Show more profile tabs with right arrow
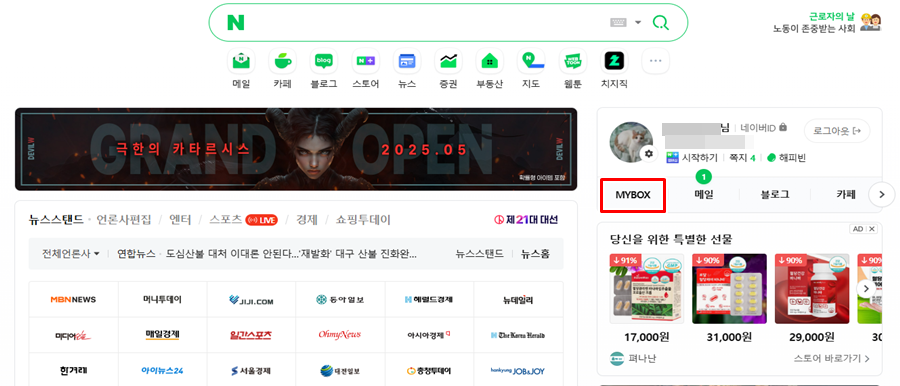The width and height of the screenshot is (900, 386). click(882, 195)
